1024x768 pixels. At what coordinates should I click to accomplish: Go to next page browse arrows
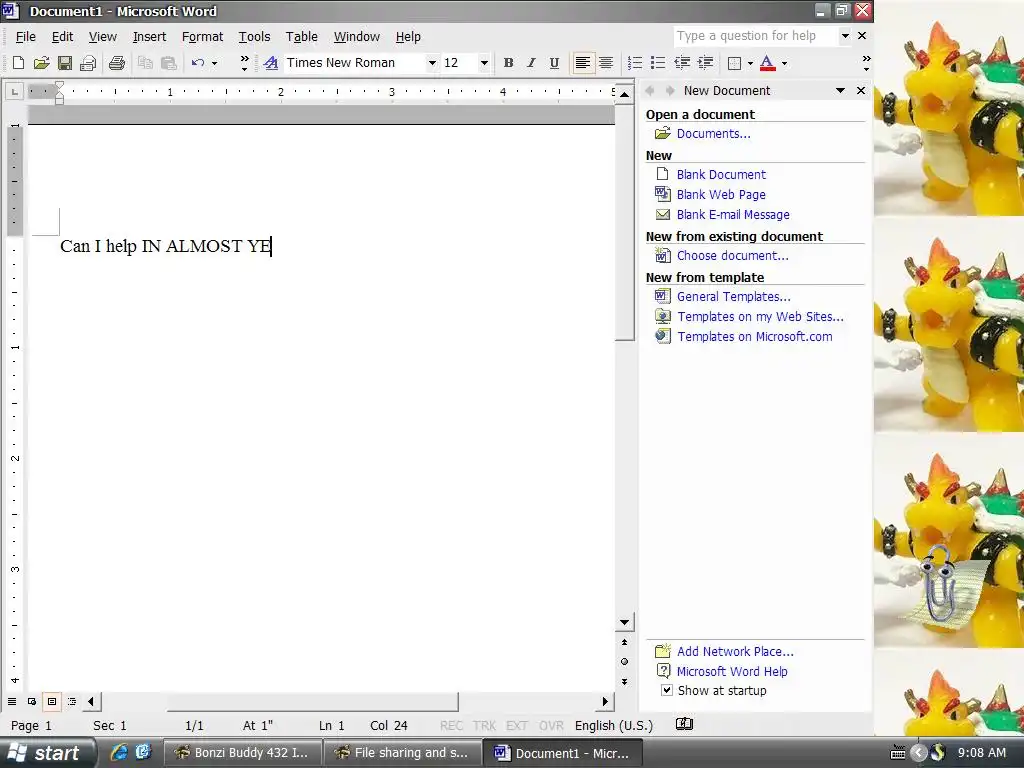click(624, 681)
